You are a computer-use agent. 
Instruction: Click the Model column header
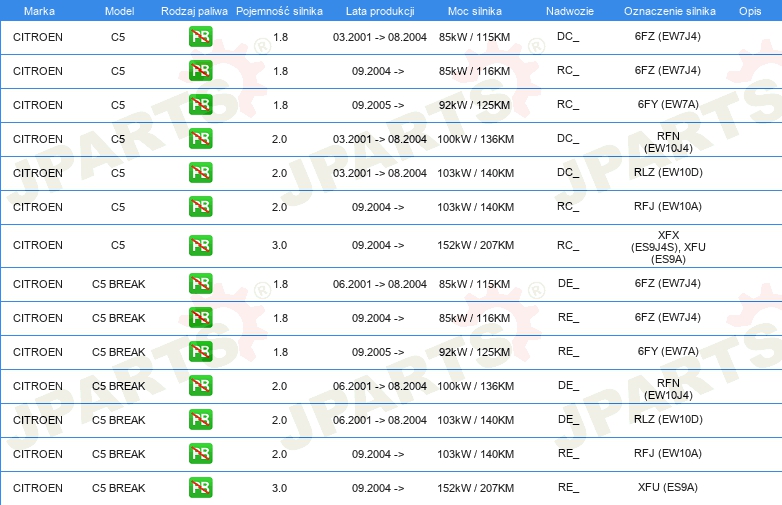[x=119, y=11]
